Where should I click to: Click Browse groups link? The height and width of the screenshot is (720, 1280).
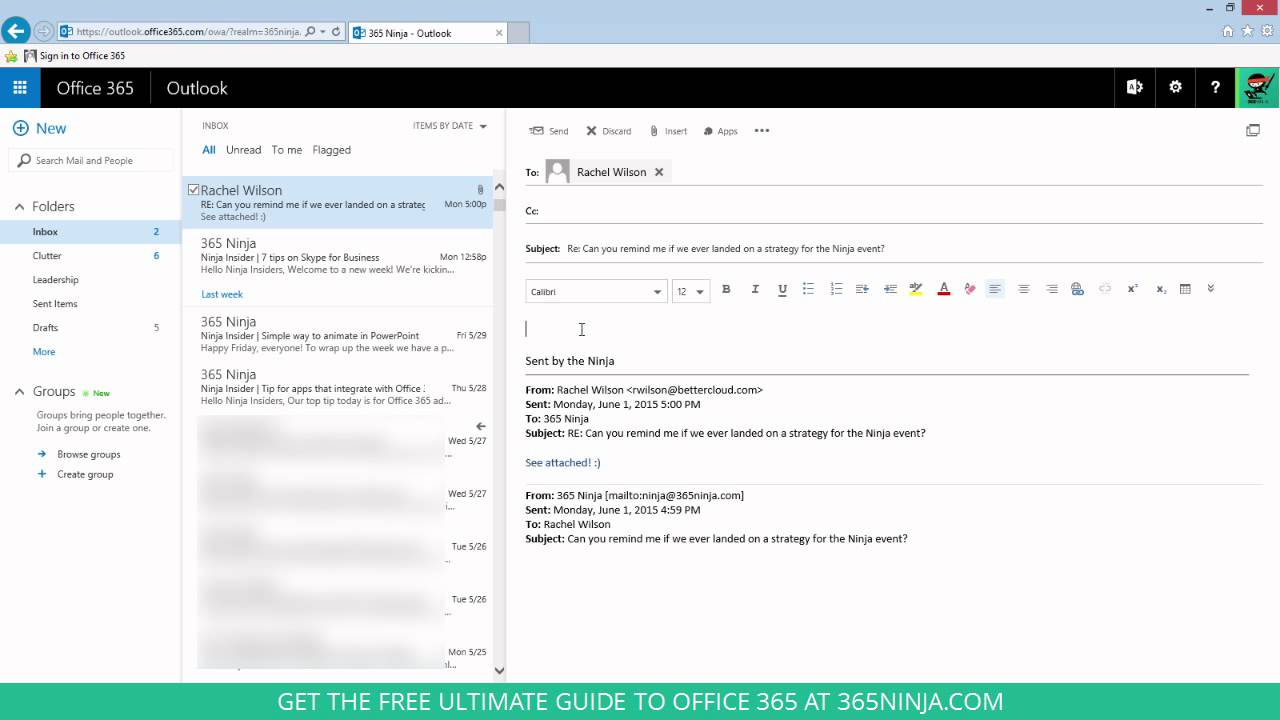point(88,454)
